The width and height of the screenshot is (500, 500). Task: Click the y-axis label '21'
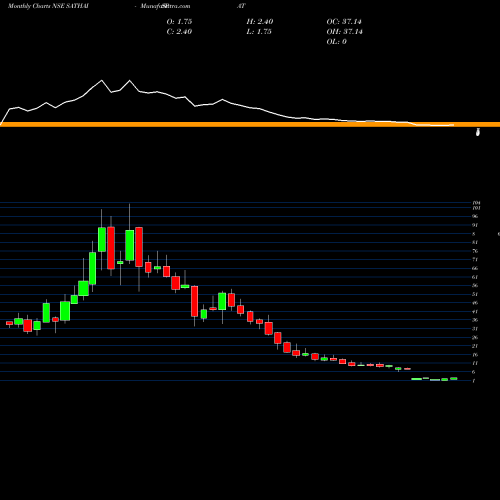[475, 346]
